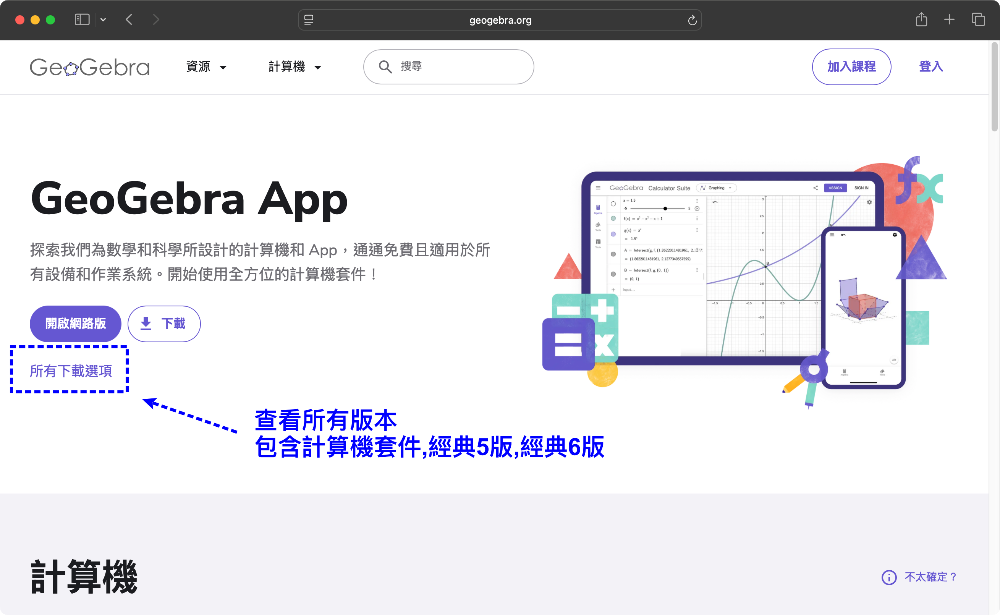The width and height of the screenshot is (1000, 615).
Task: Click the geogebra.org address bar
Action: pyautogui.click(x=500, y=20)
